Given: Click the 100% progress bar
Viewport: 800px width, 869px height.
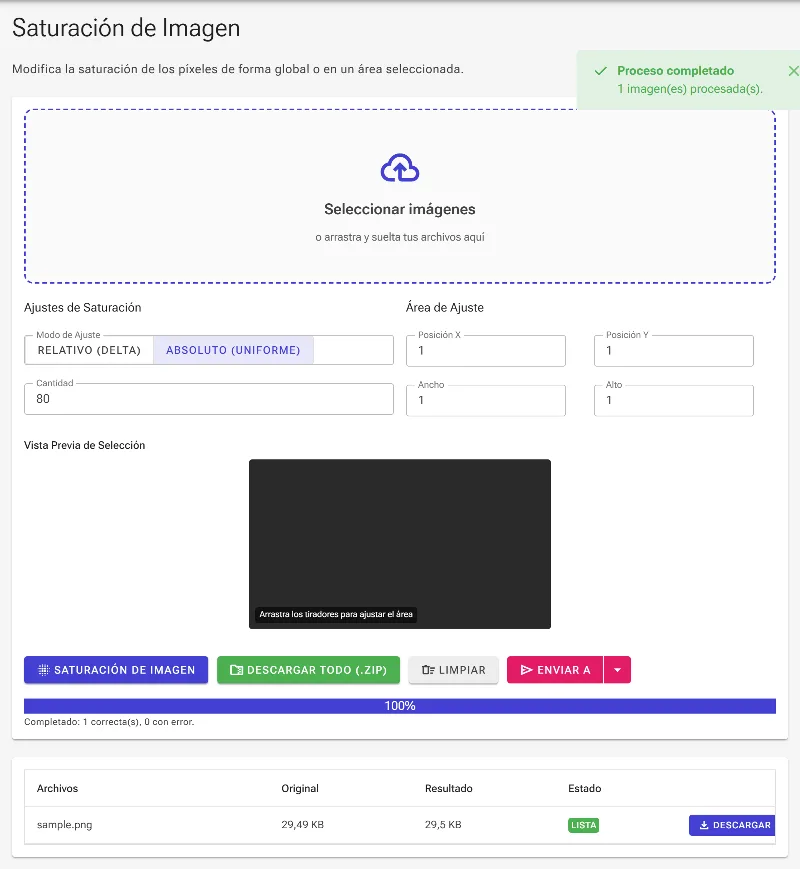Looking at the screenshot, I should pyautogui.click(x=400, y=706).
